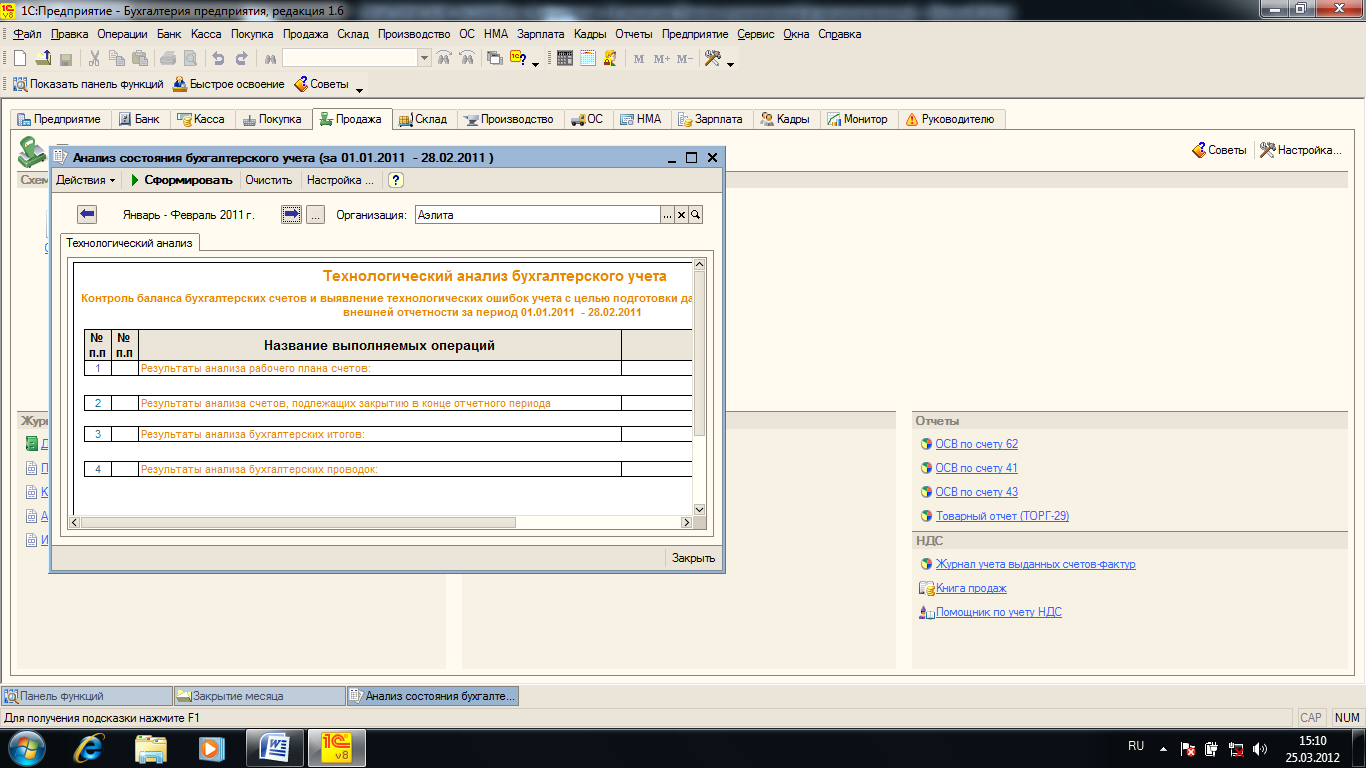Open the ОСВ по счету 62 link
The height and width of the screenshot is (768, 1366).
[976, 444]
